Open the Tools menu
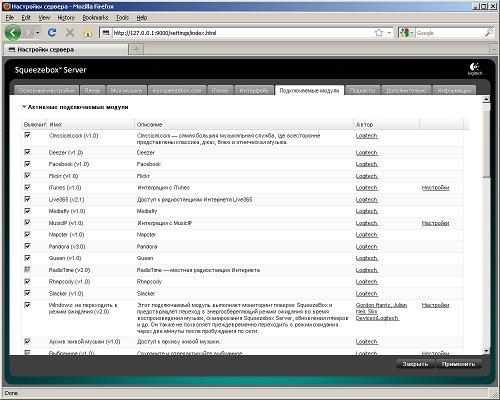 pos(122,18)
